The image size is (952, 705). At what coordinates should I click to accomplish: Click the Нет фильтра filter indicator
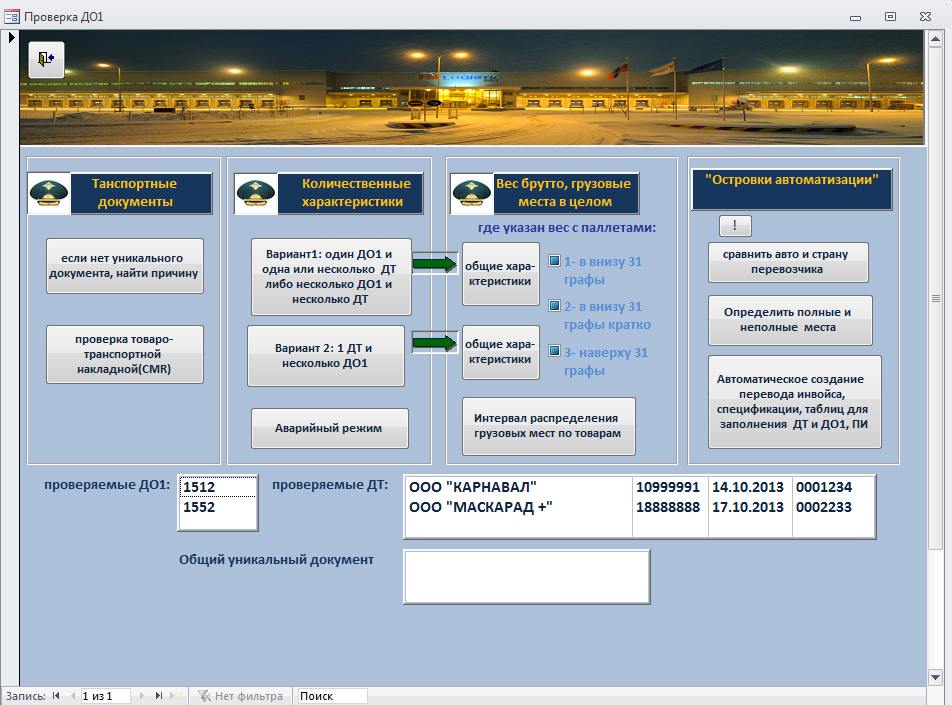coord(241,696)
